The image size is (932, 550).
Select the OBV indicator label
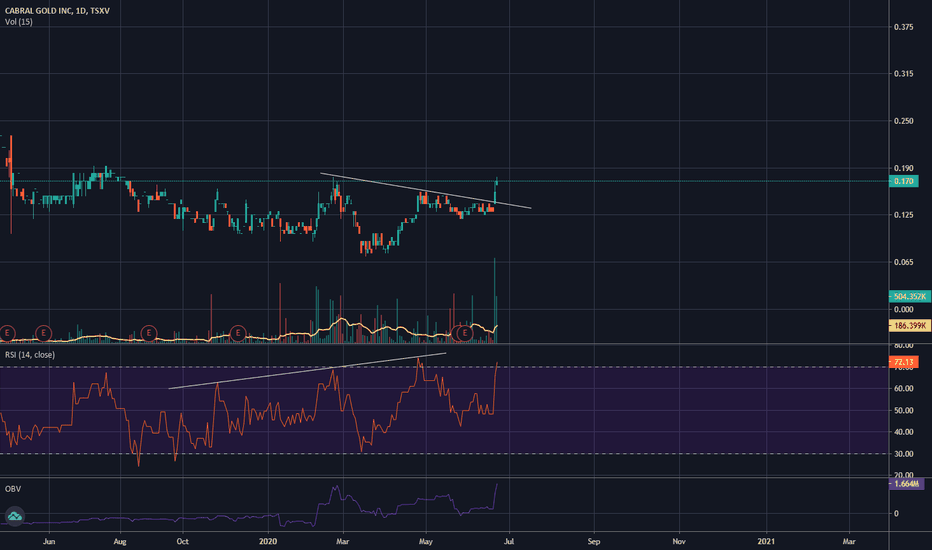click(12, 489)
